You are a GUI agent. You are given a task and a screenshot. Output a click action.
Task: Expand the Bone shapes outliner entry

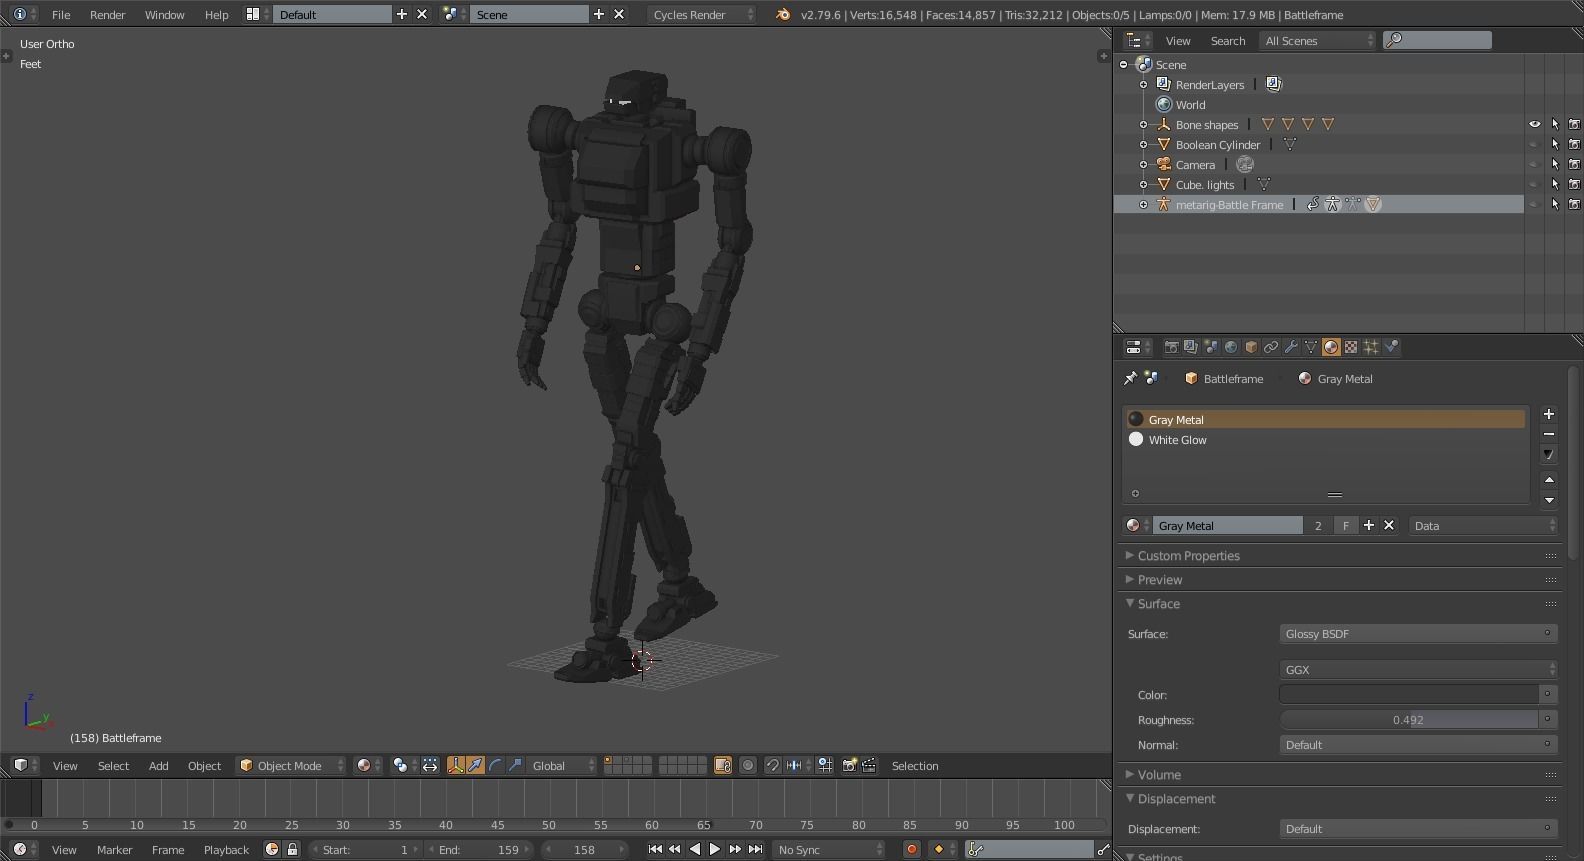[1143, 125]
